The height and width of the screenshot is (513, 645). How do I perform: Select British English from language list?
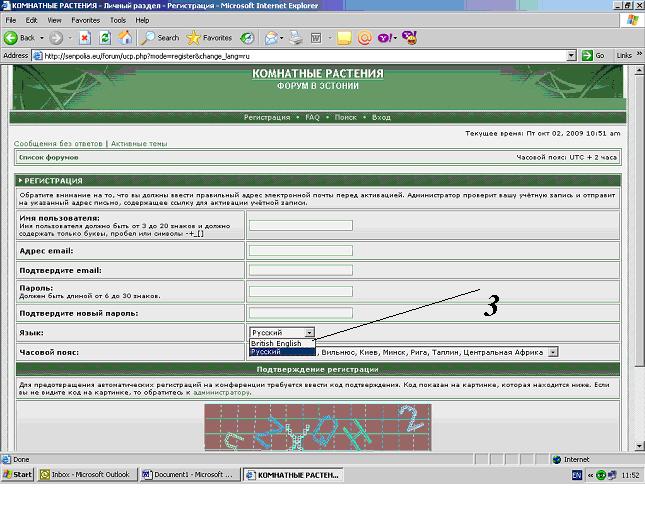[x=276, y=343]
